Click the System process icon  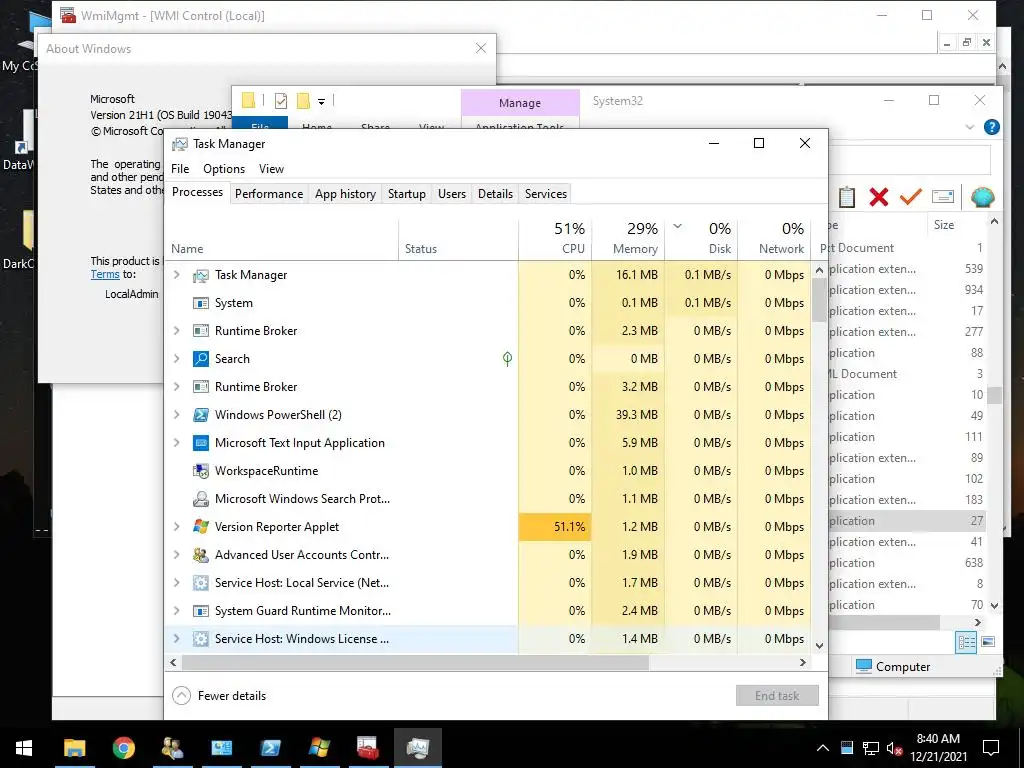coord(200,303)
